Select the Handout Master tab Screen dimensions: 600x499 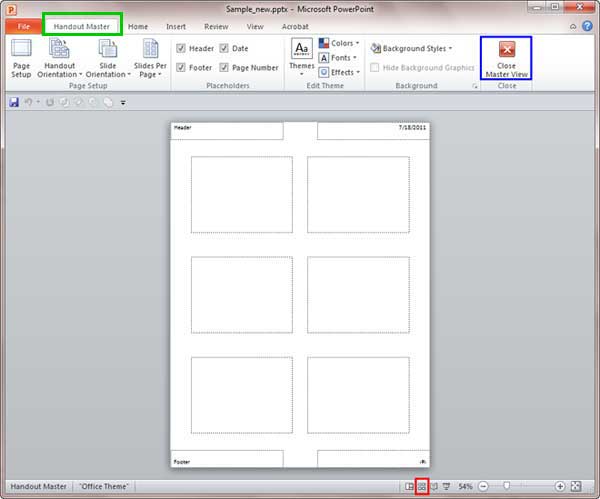[x=82, y=26]
